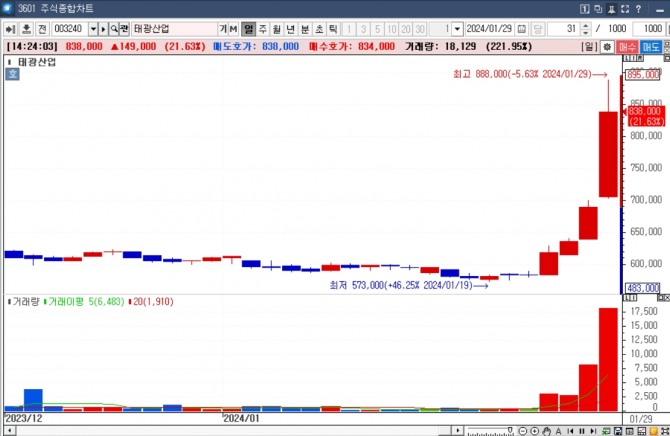Open the calendar picker icon
The height and width of the screenshot is (436, 670).
pos(522,29)
